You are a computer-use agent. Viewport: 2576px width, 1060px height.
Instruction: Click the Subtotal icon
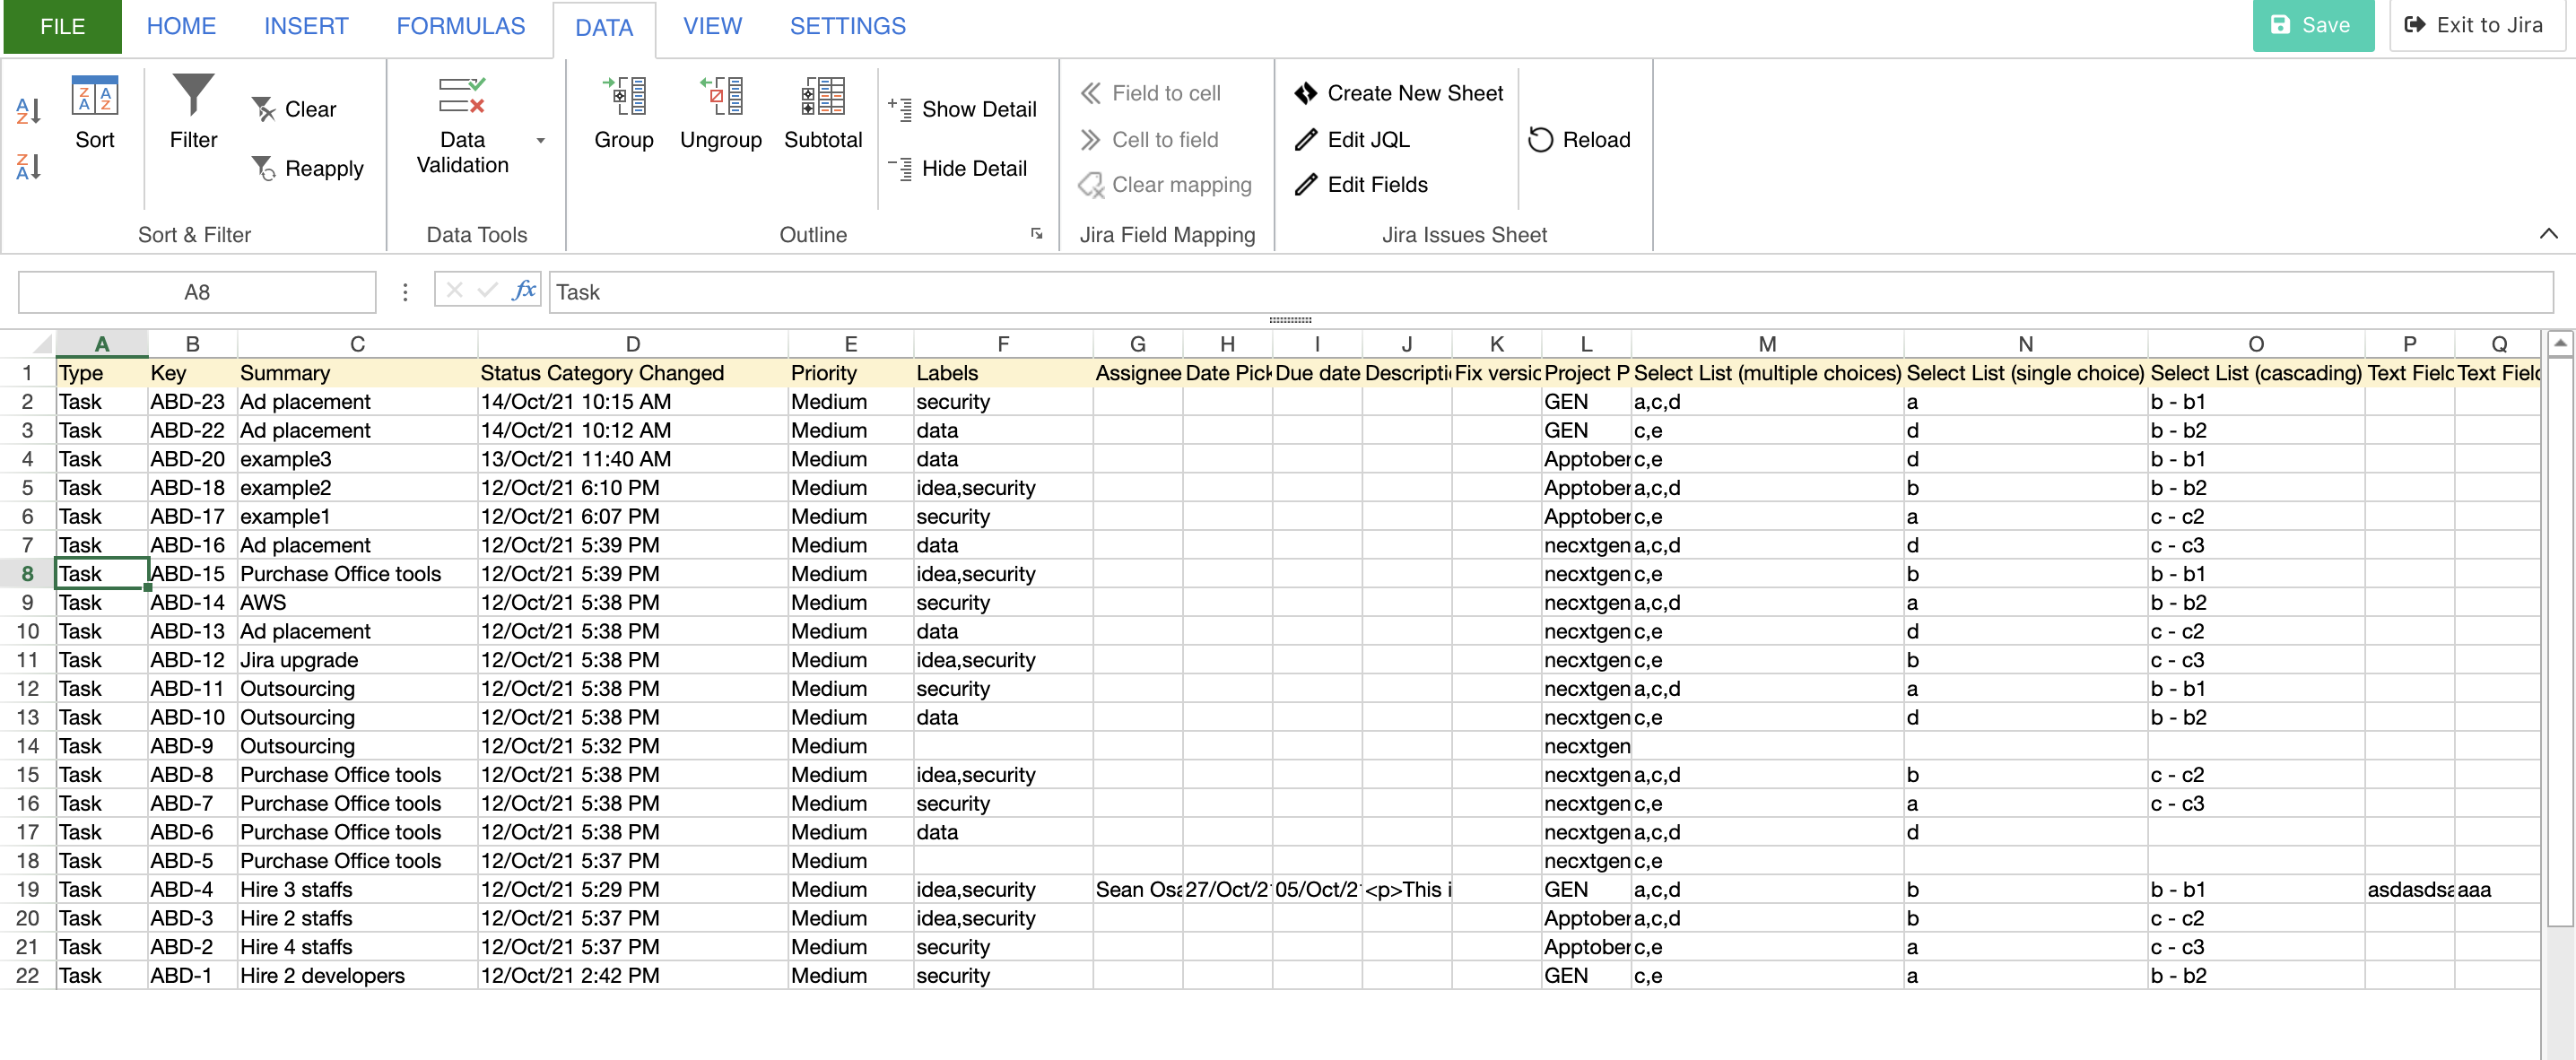coord(822,97)
